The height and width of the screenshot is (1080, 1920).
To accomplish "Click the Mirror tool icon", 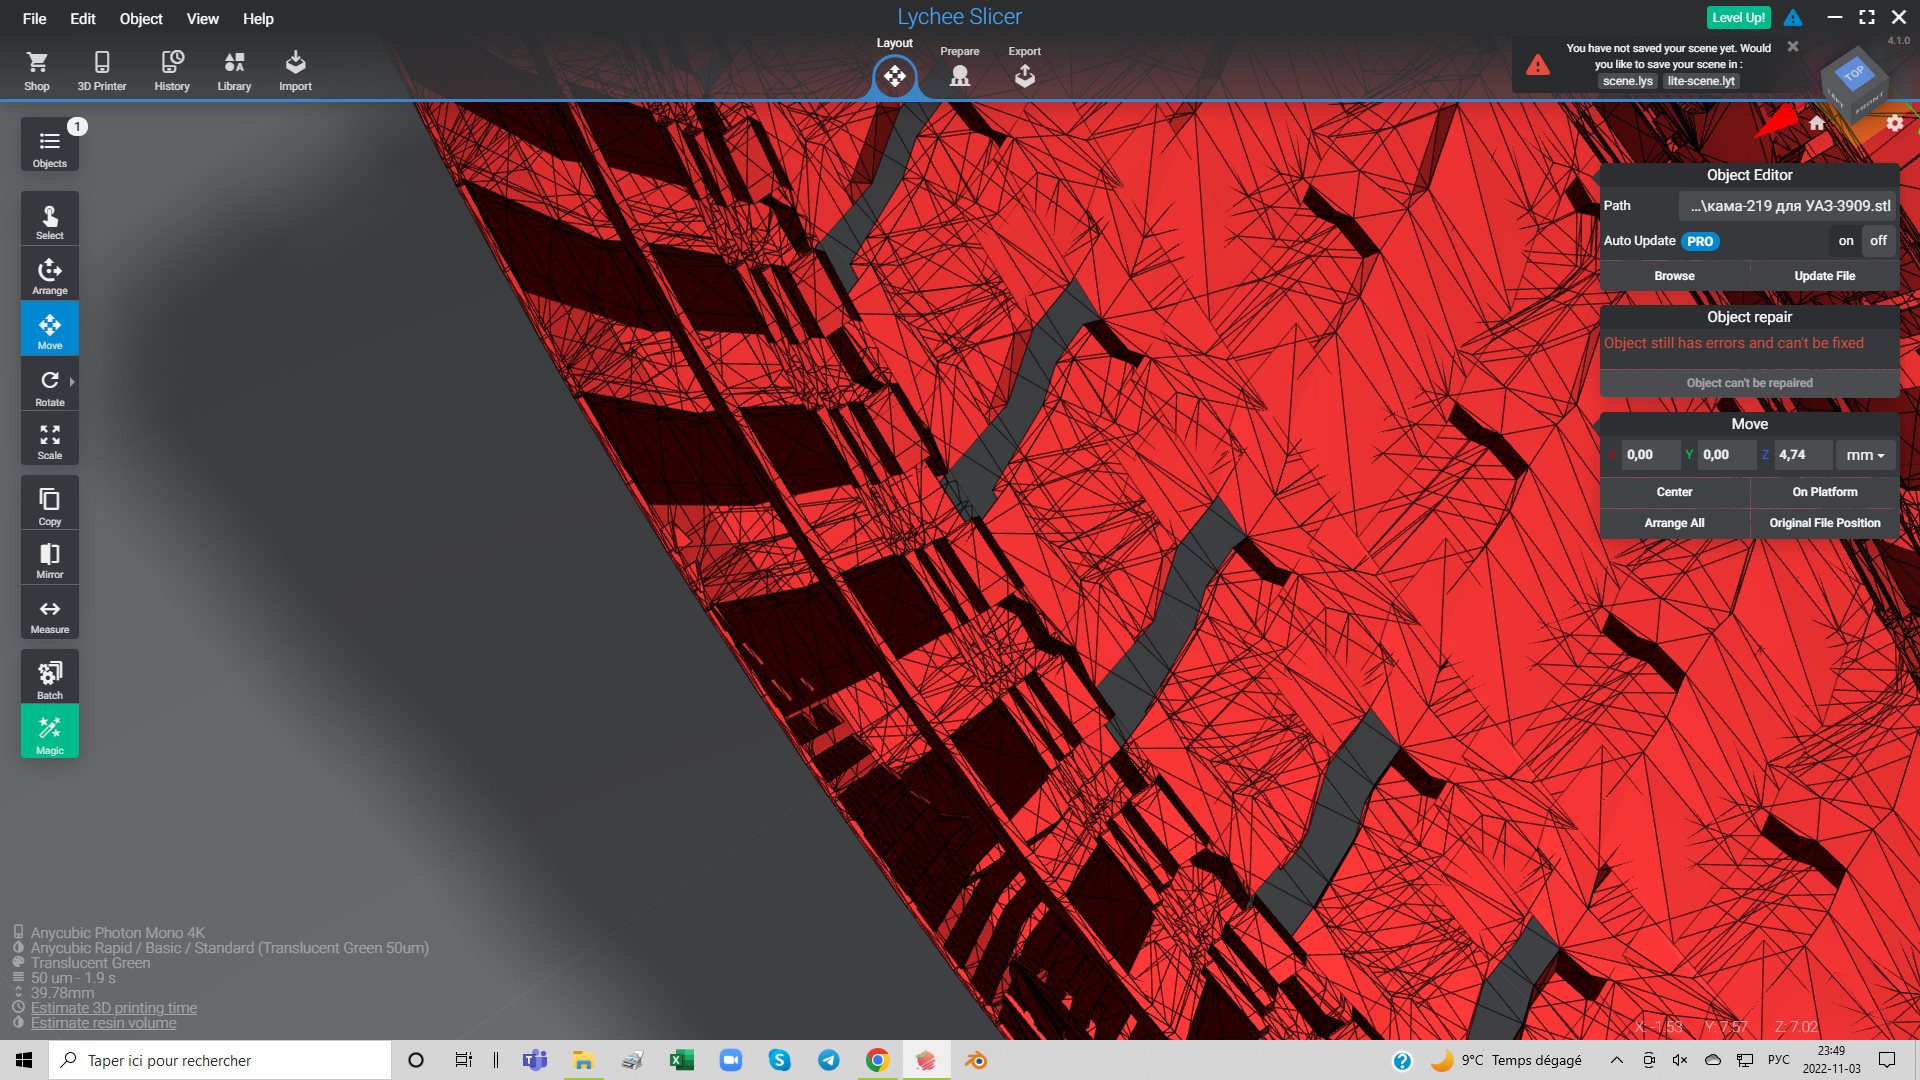I will [x=49, y=559].
